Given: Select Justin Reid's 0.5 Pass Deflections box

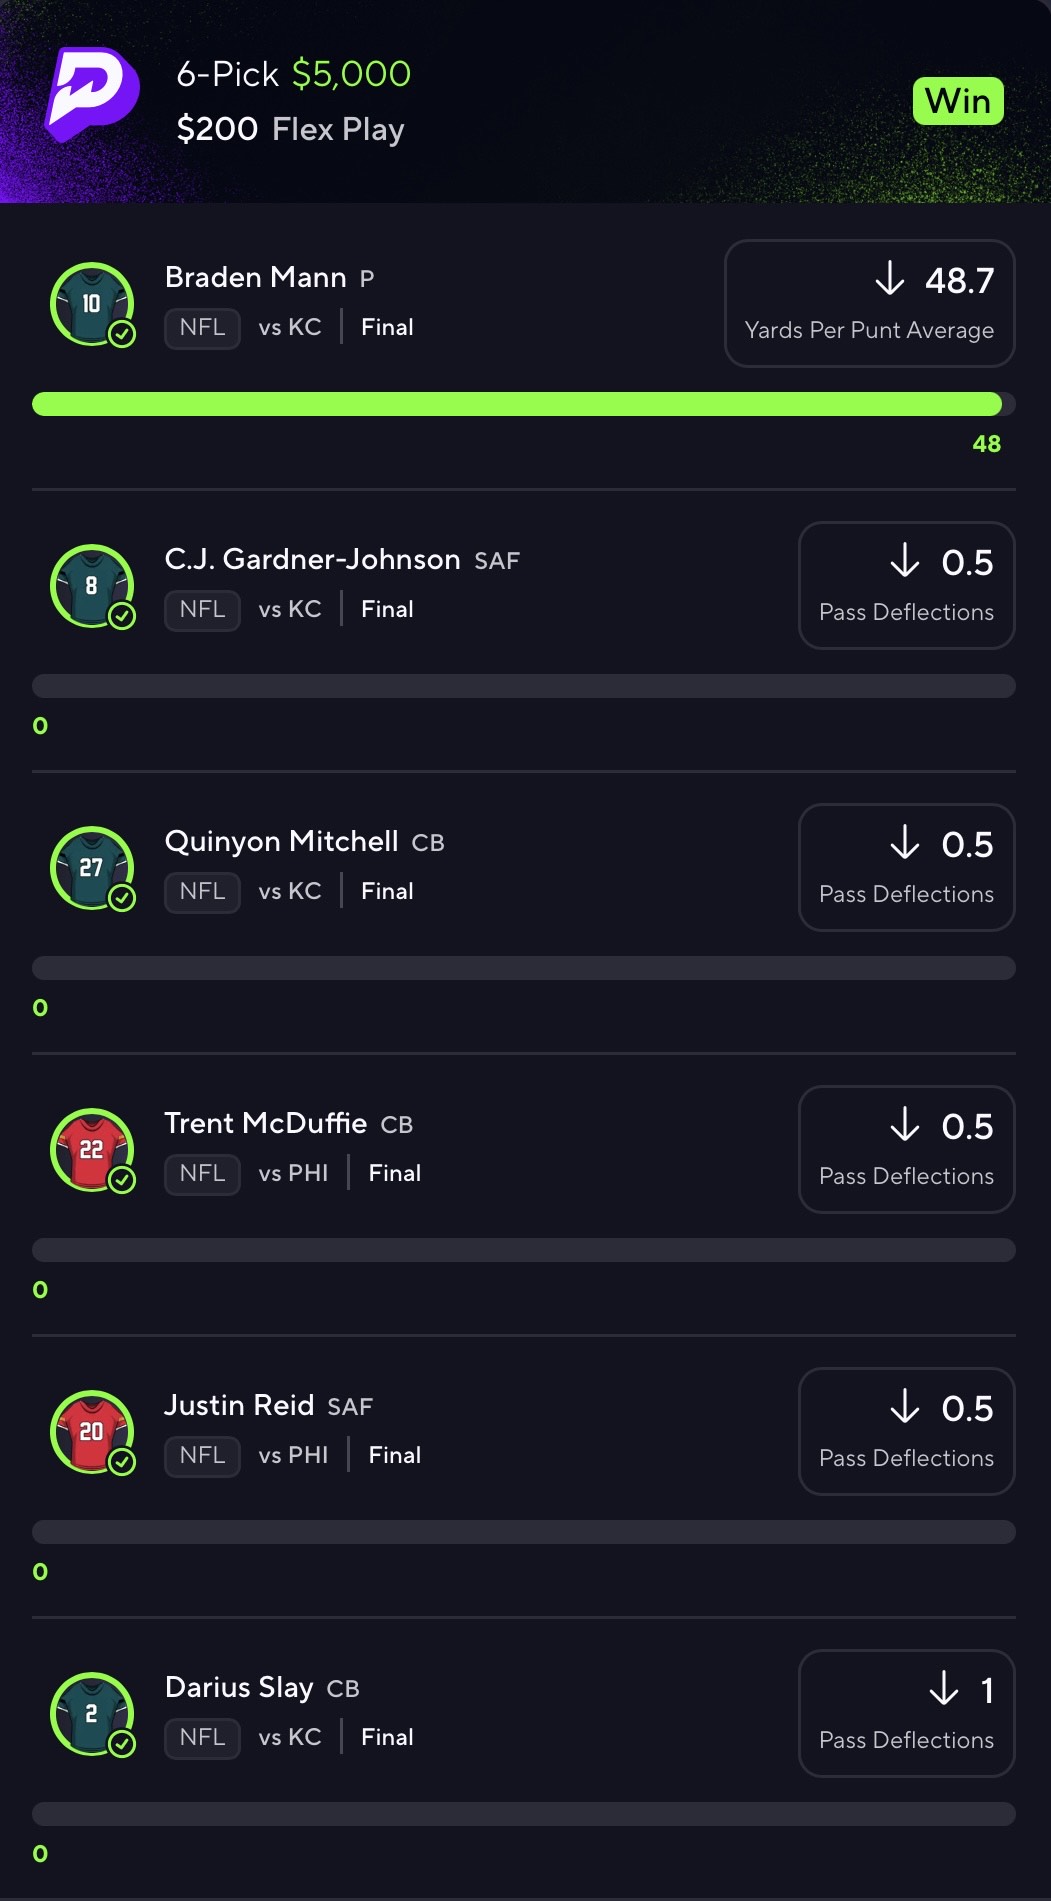Looking at the screenshot, I should tap(907, 1431).
